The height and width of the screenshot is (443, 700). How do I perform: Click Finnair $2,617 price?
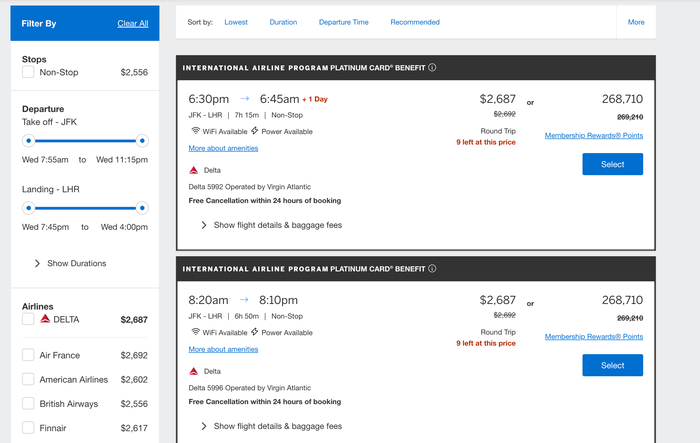click(134, 428)
